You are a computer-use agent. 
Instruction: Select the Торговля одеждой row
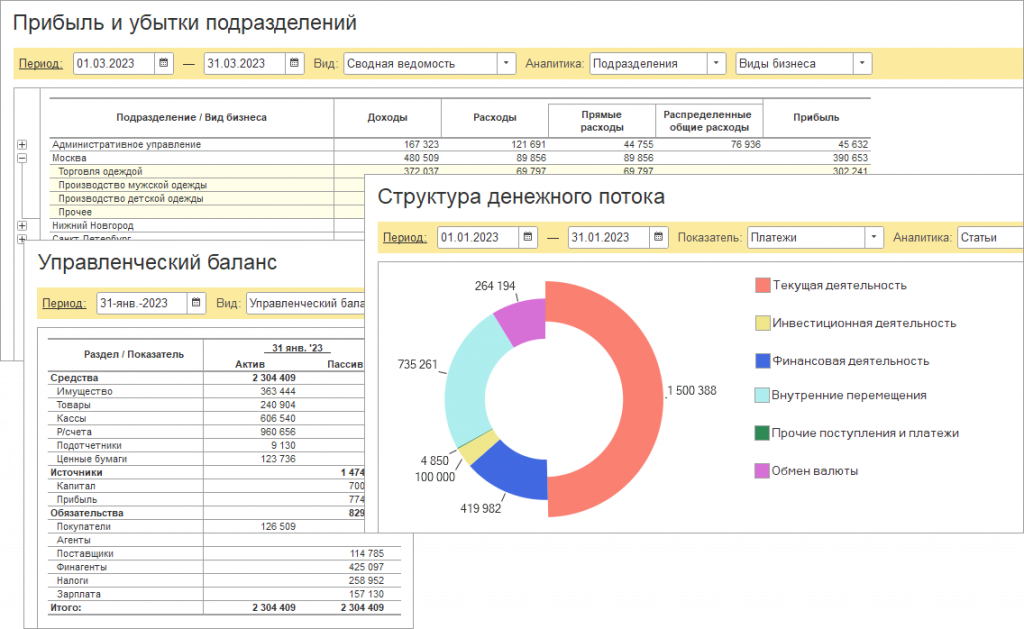(207, 171)
